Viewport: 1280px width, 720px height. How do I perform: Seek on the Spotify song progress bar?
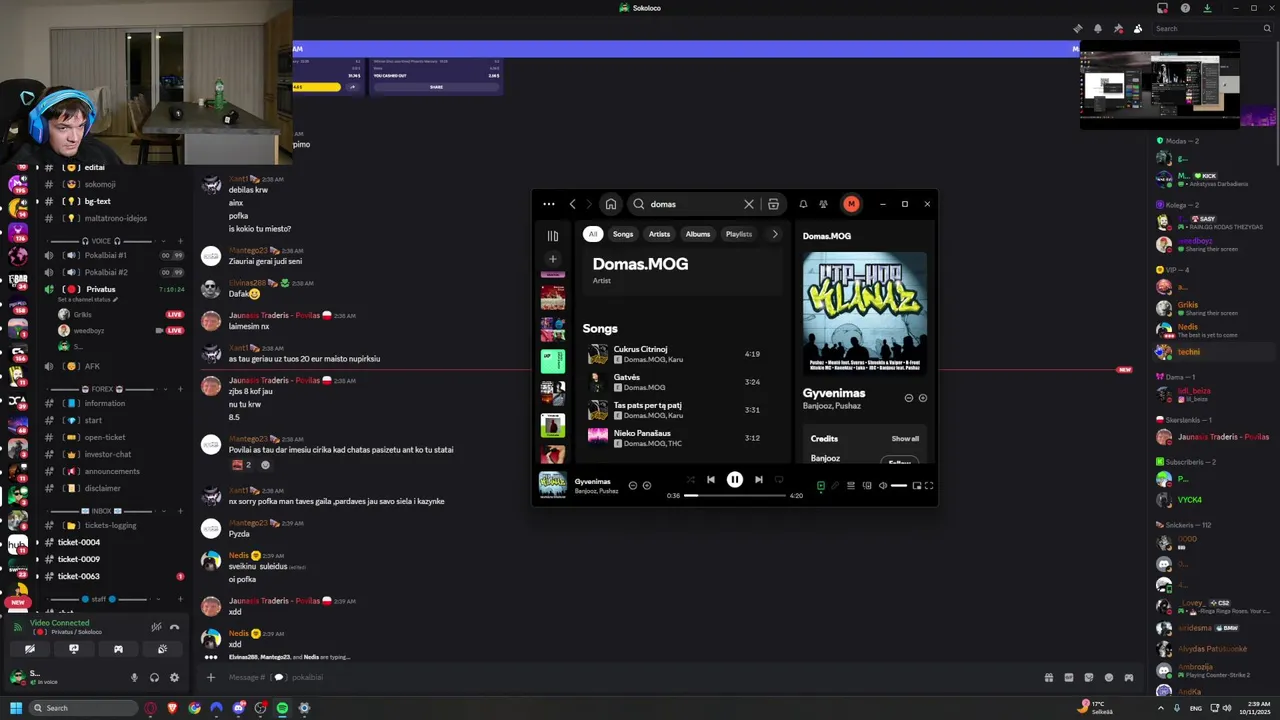[x=736, y=495]
